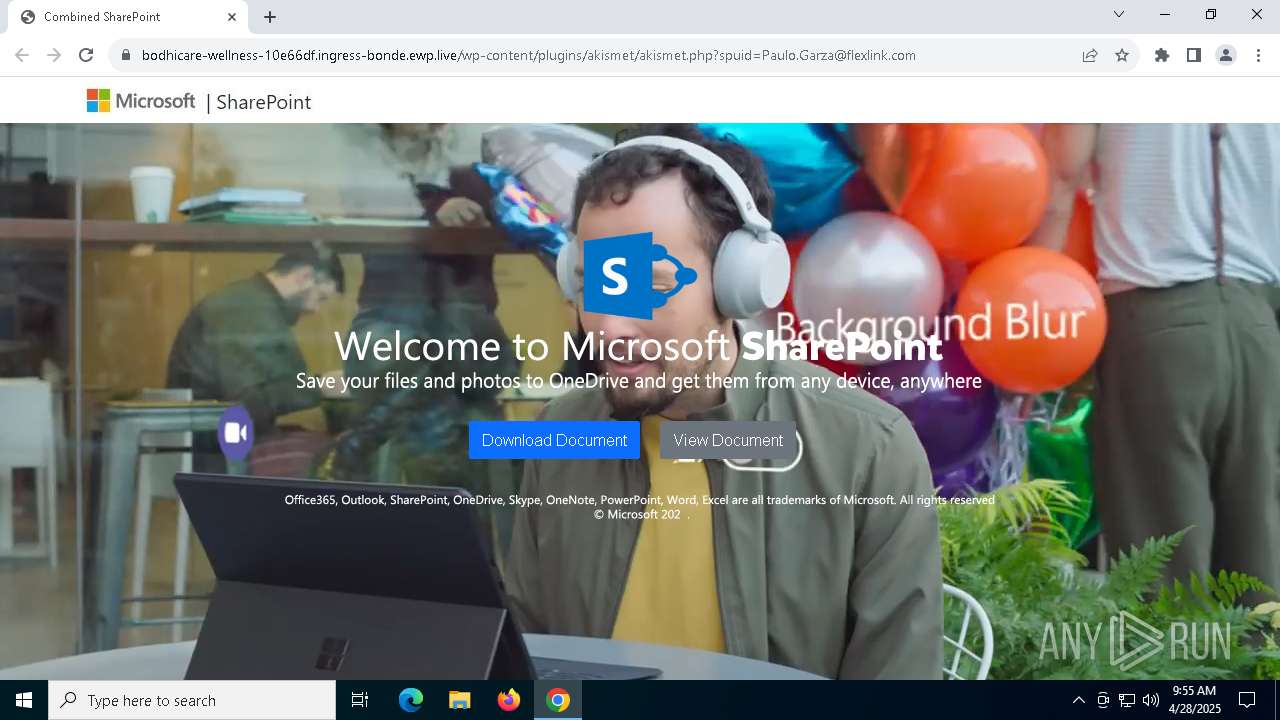Click the purple video camera icon

[x=236, y=433]
